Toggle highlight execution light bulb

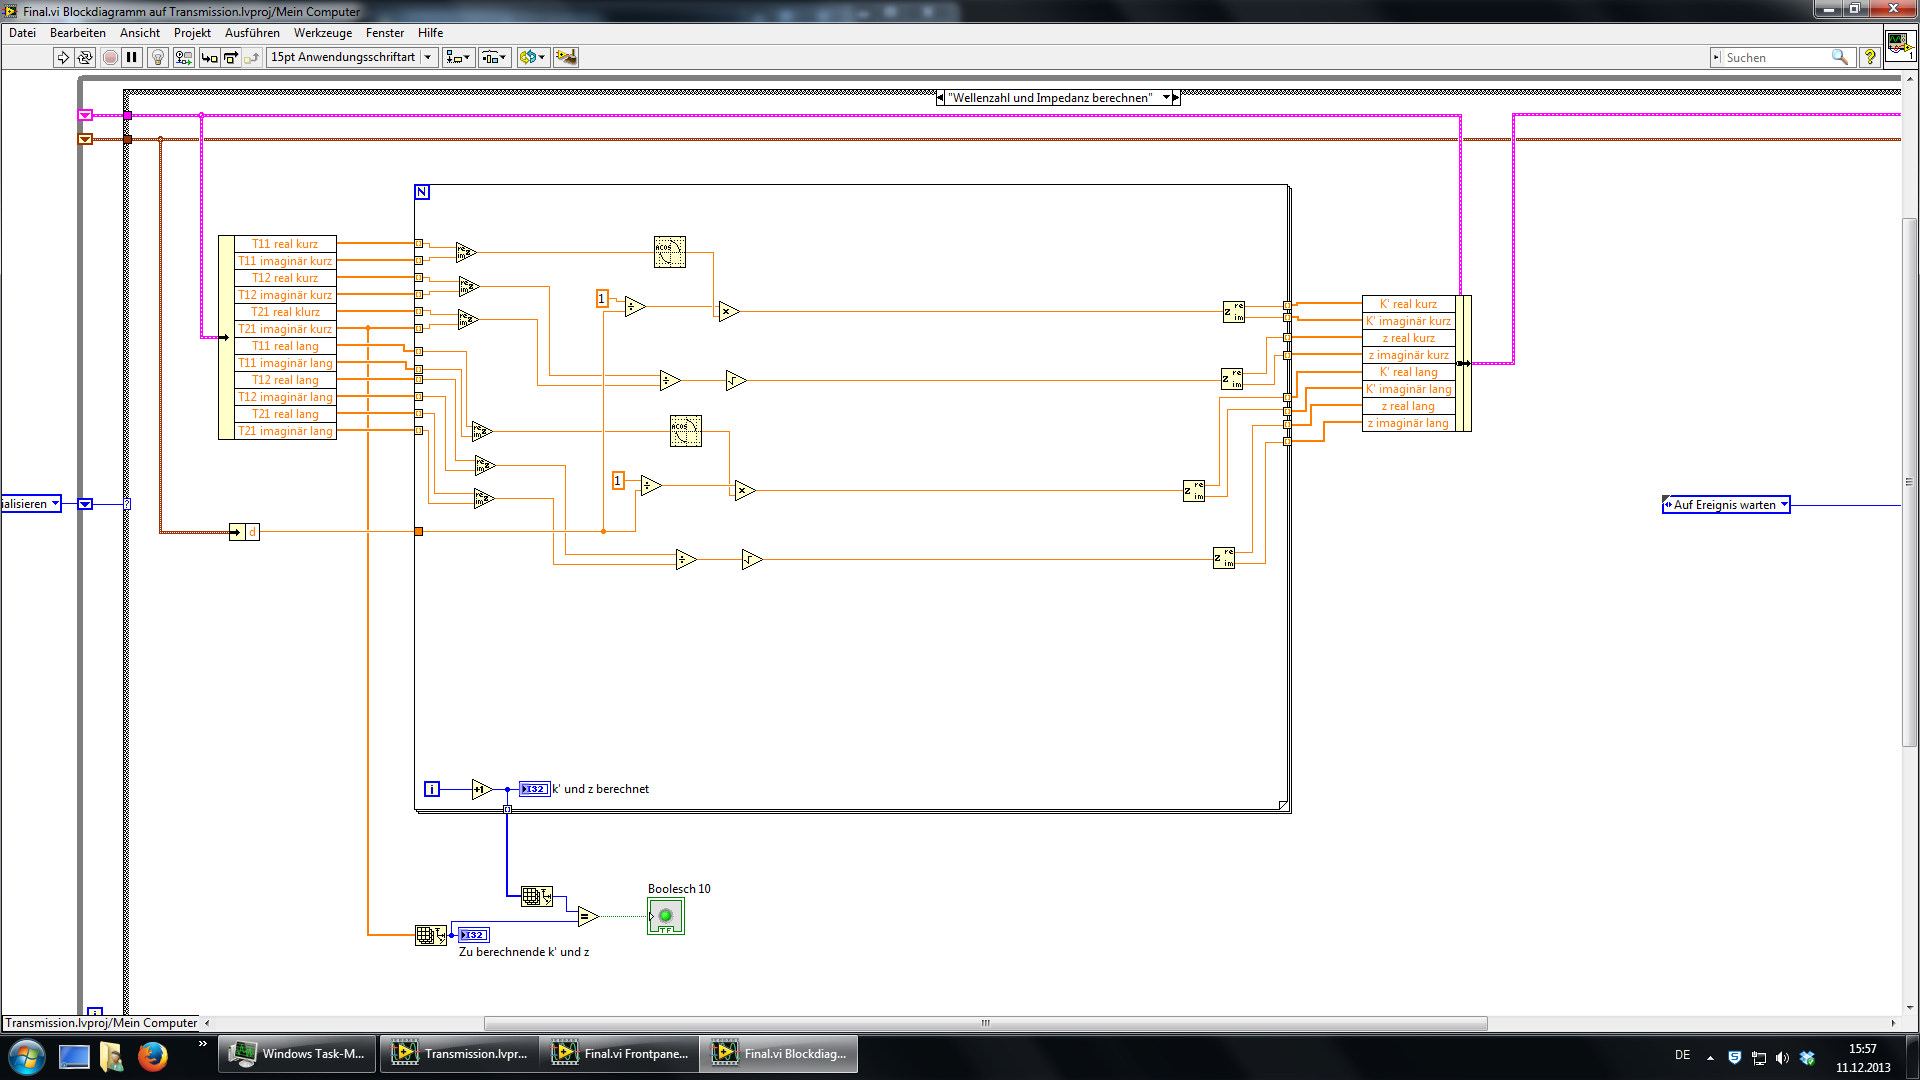pyautogui.click(x=157, y=58)
